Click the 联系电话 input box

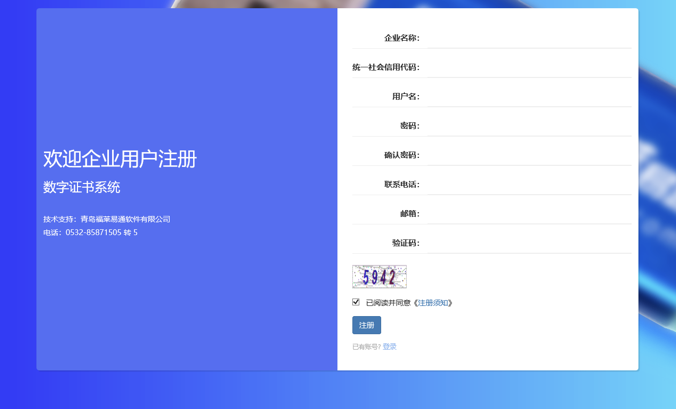(x=527, y=184)
